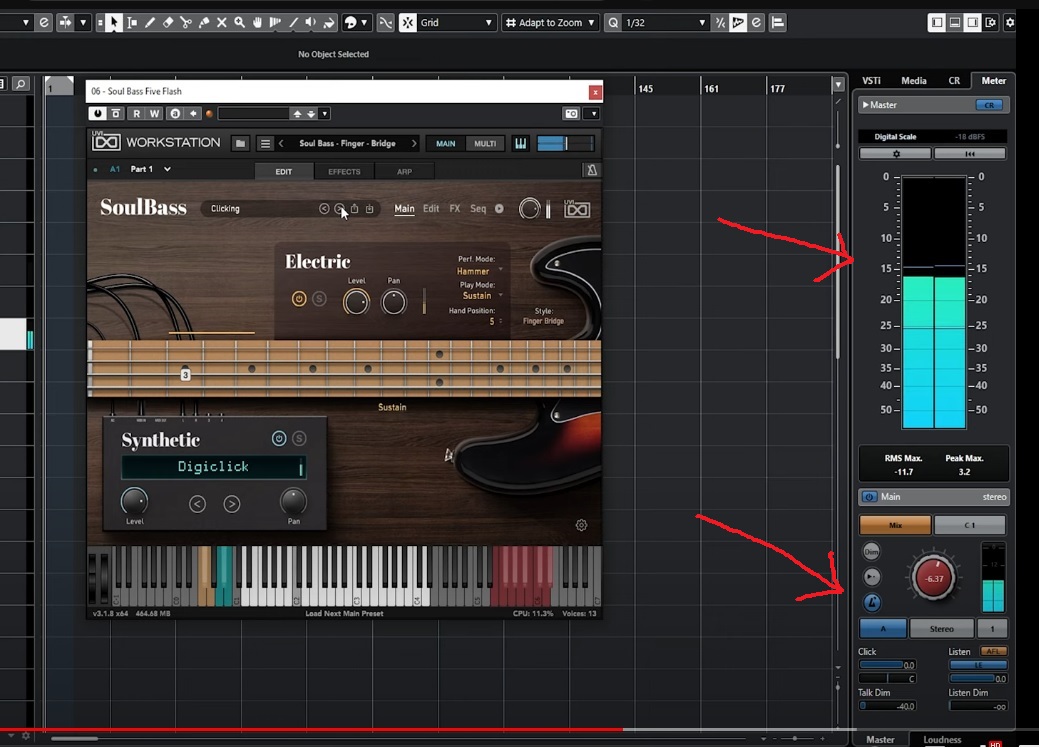The width and height of the screenshot is (1039, 747).
Task: Open the Set up Window Layout button
Action: (991, 23)
